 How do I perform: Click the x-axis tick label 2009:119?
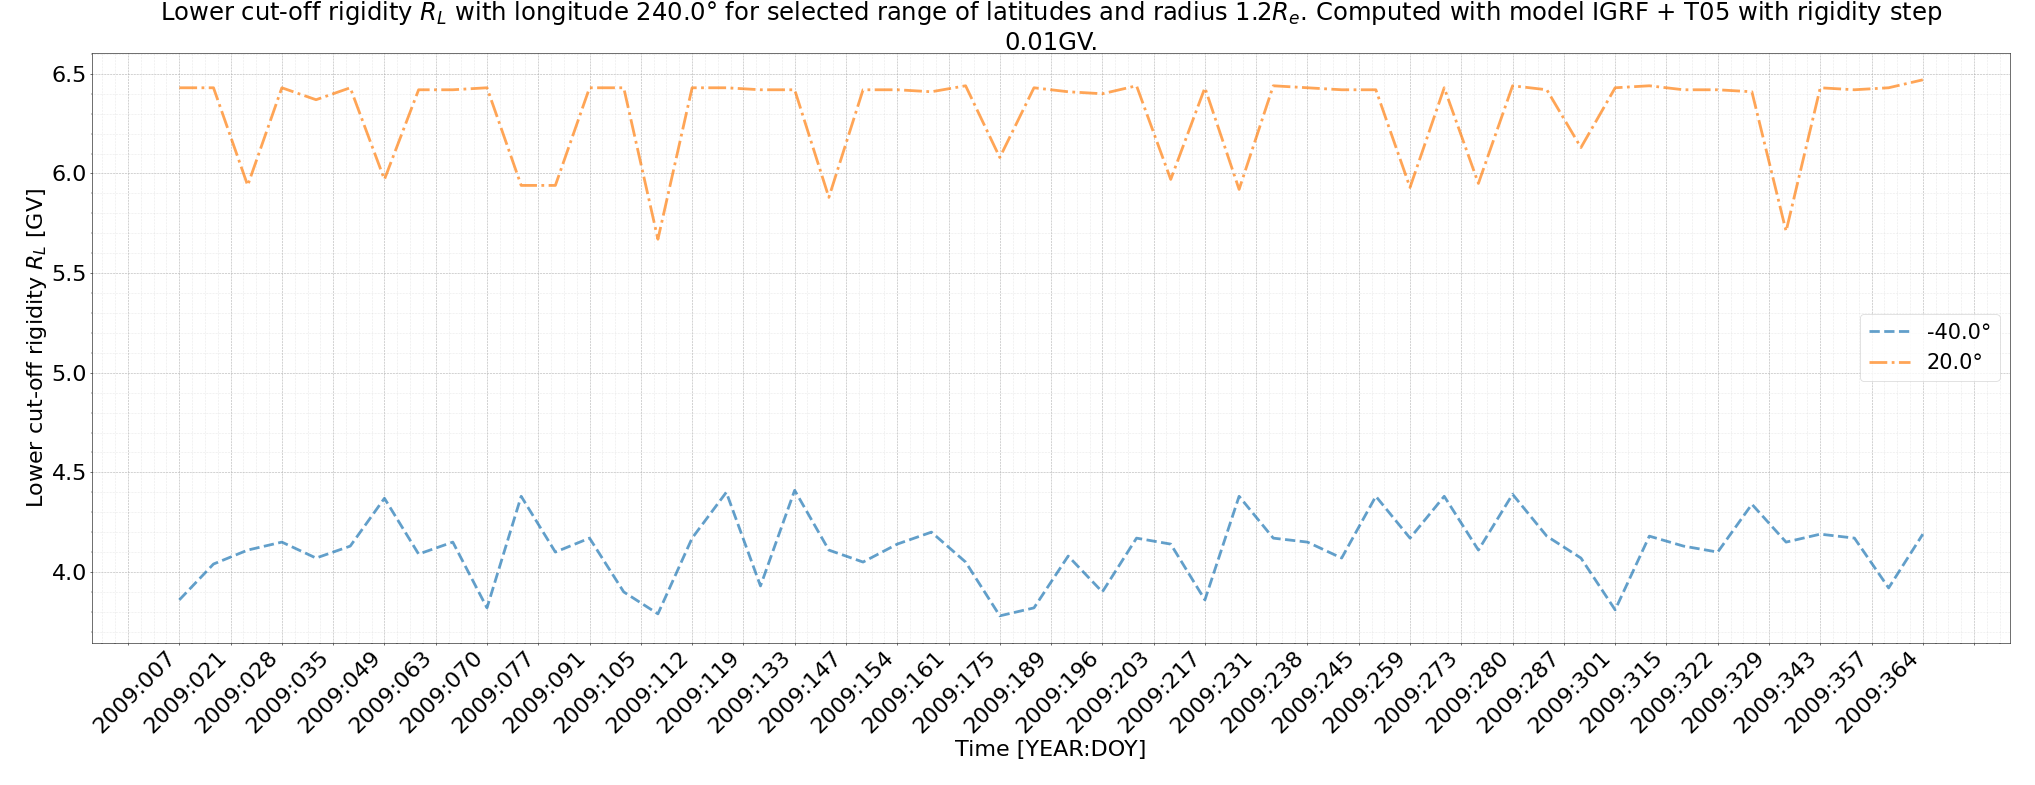[x=699, y=692]
